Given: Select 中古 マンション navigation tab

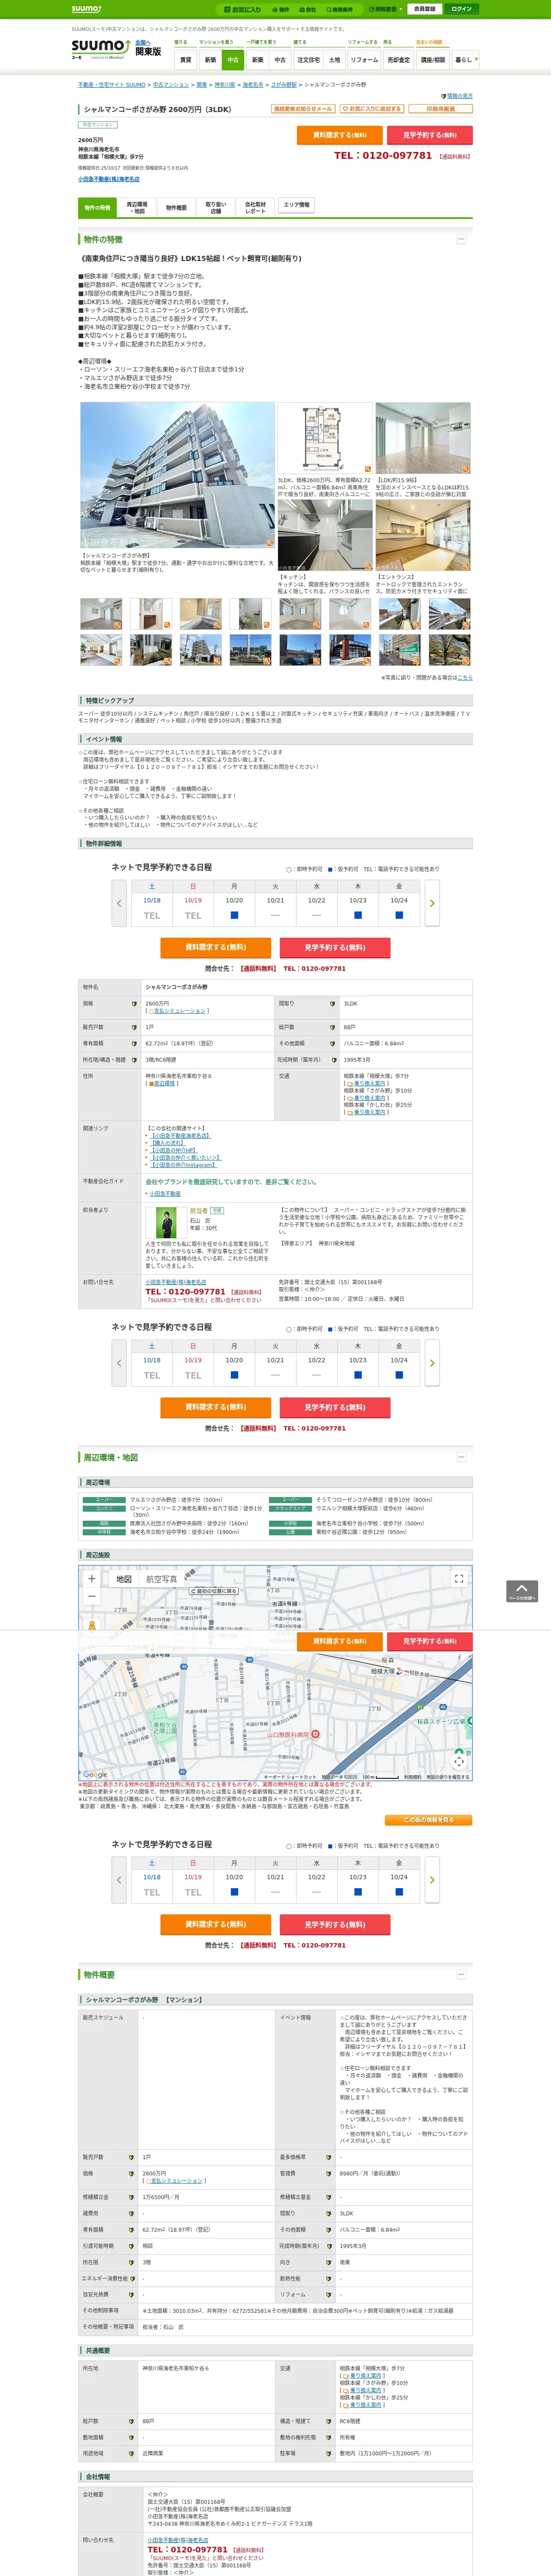Looking at the screenshot, I should [x=233, y=60].
